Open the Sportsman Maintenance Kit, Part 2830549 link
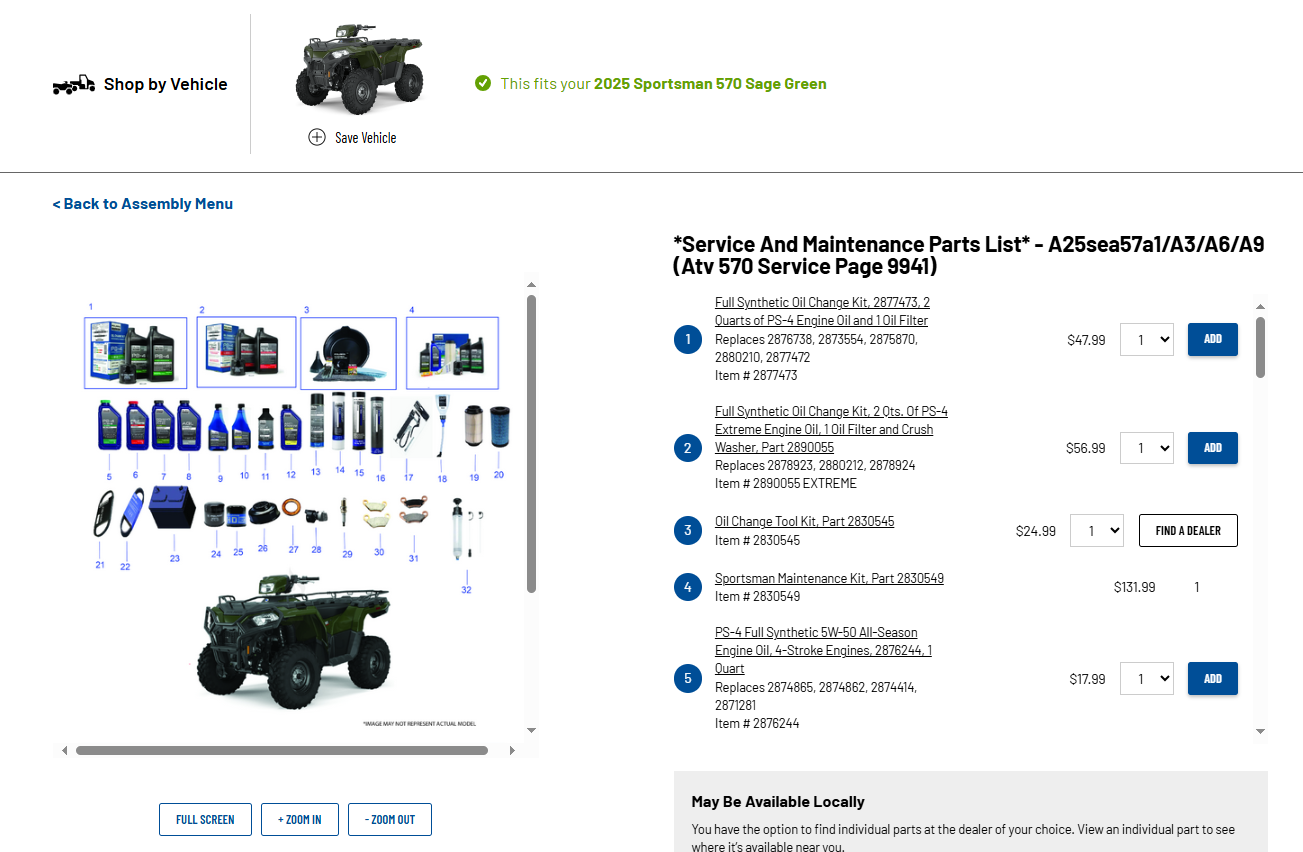1303x852 pixels. [x=829, y=578]
